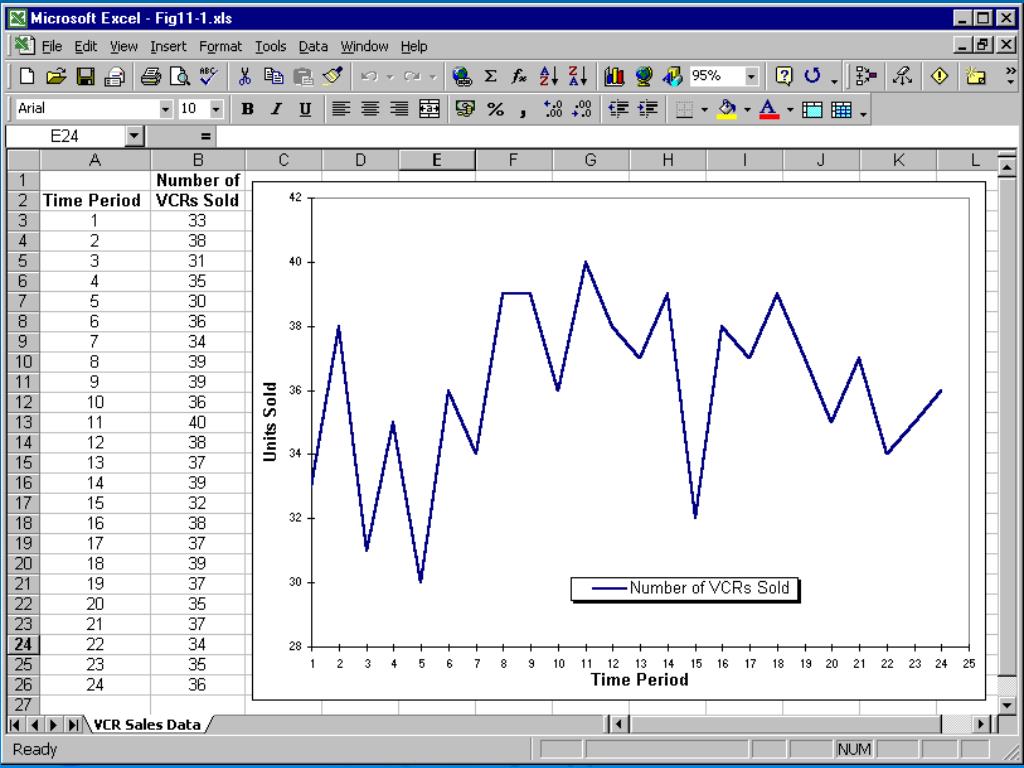Click the Increase Indent icon
Screen dimensions: 1024x768
[647, 109]
